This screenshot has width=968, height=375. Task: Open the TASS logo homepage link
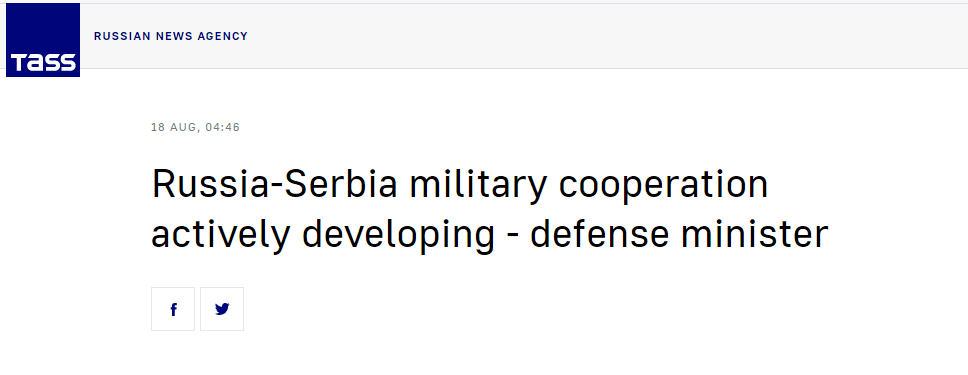click(x=43, y=40)
